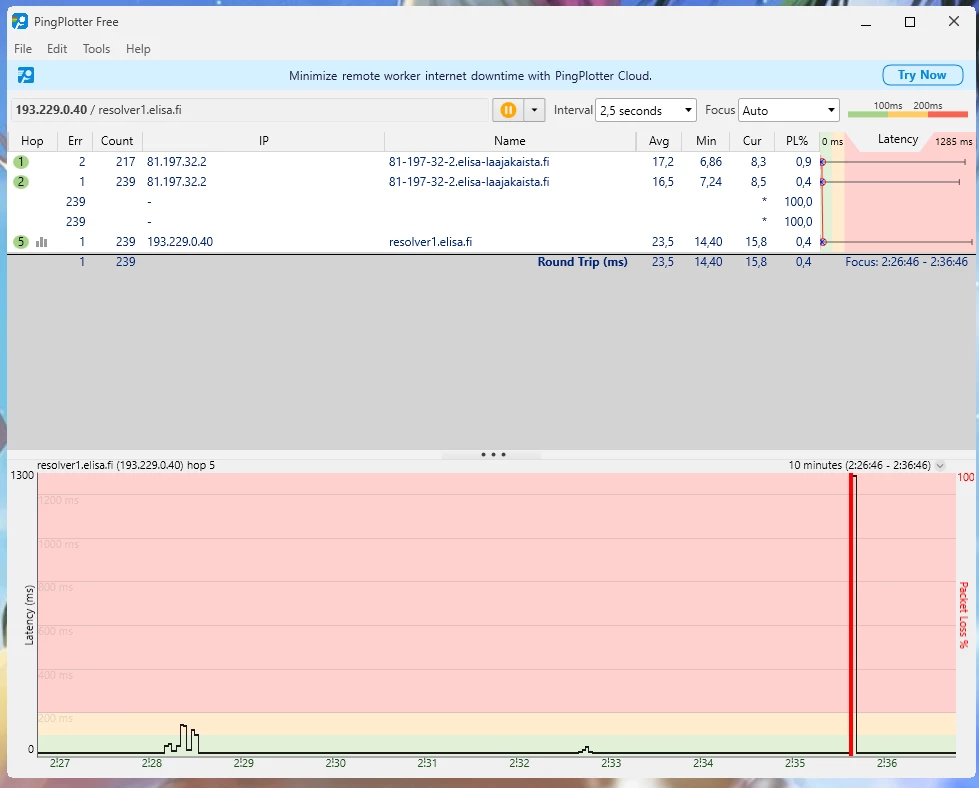Viewport: 979px width, 788px height.
Task: Click the Avg column header
Action: click(x=659, y=141)
